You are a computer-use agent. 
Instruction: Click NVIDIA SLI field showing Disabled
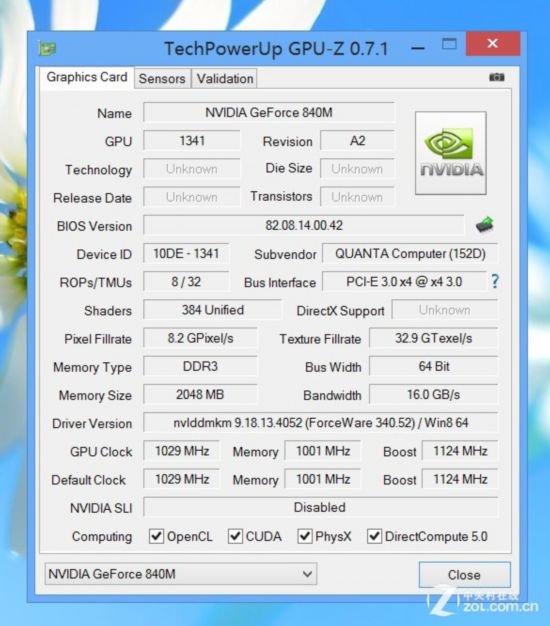point(321,507)
